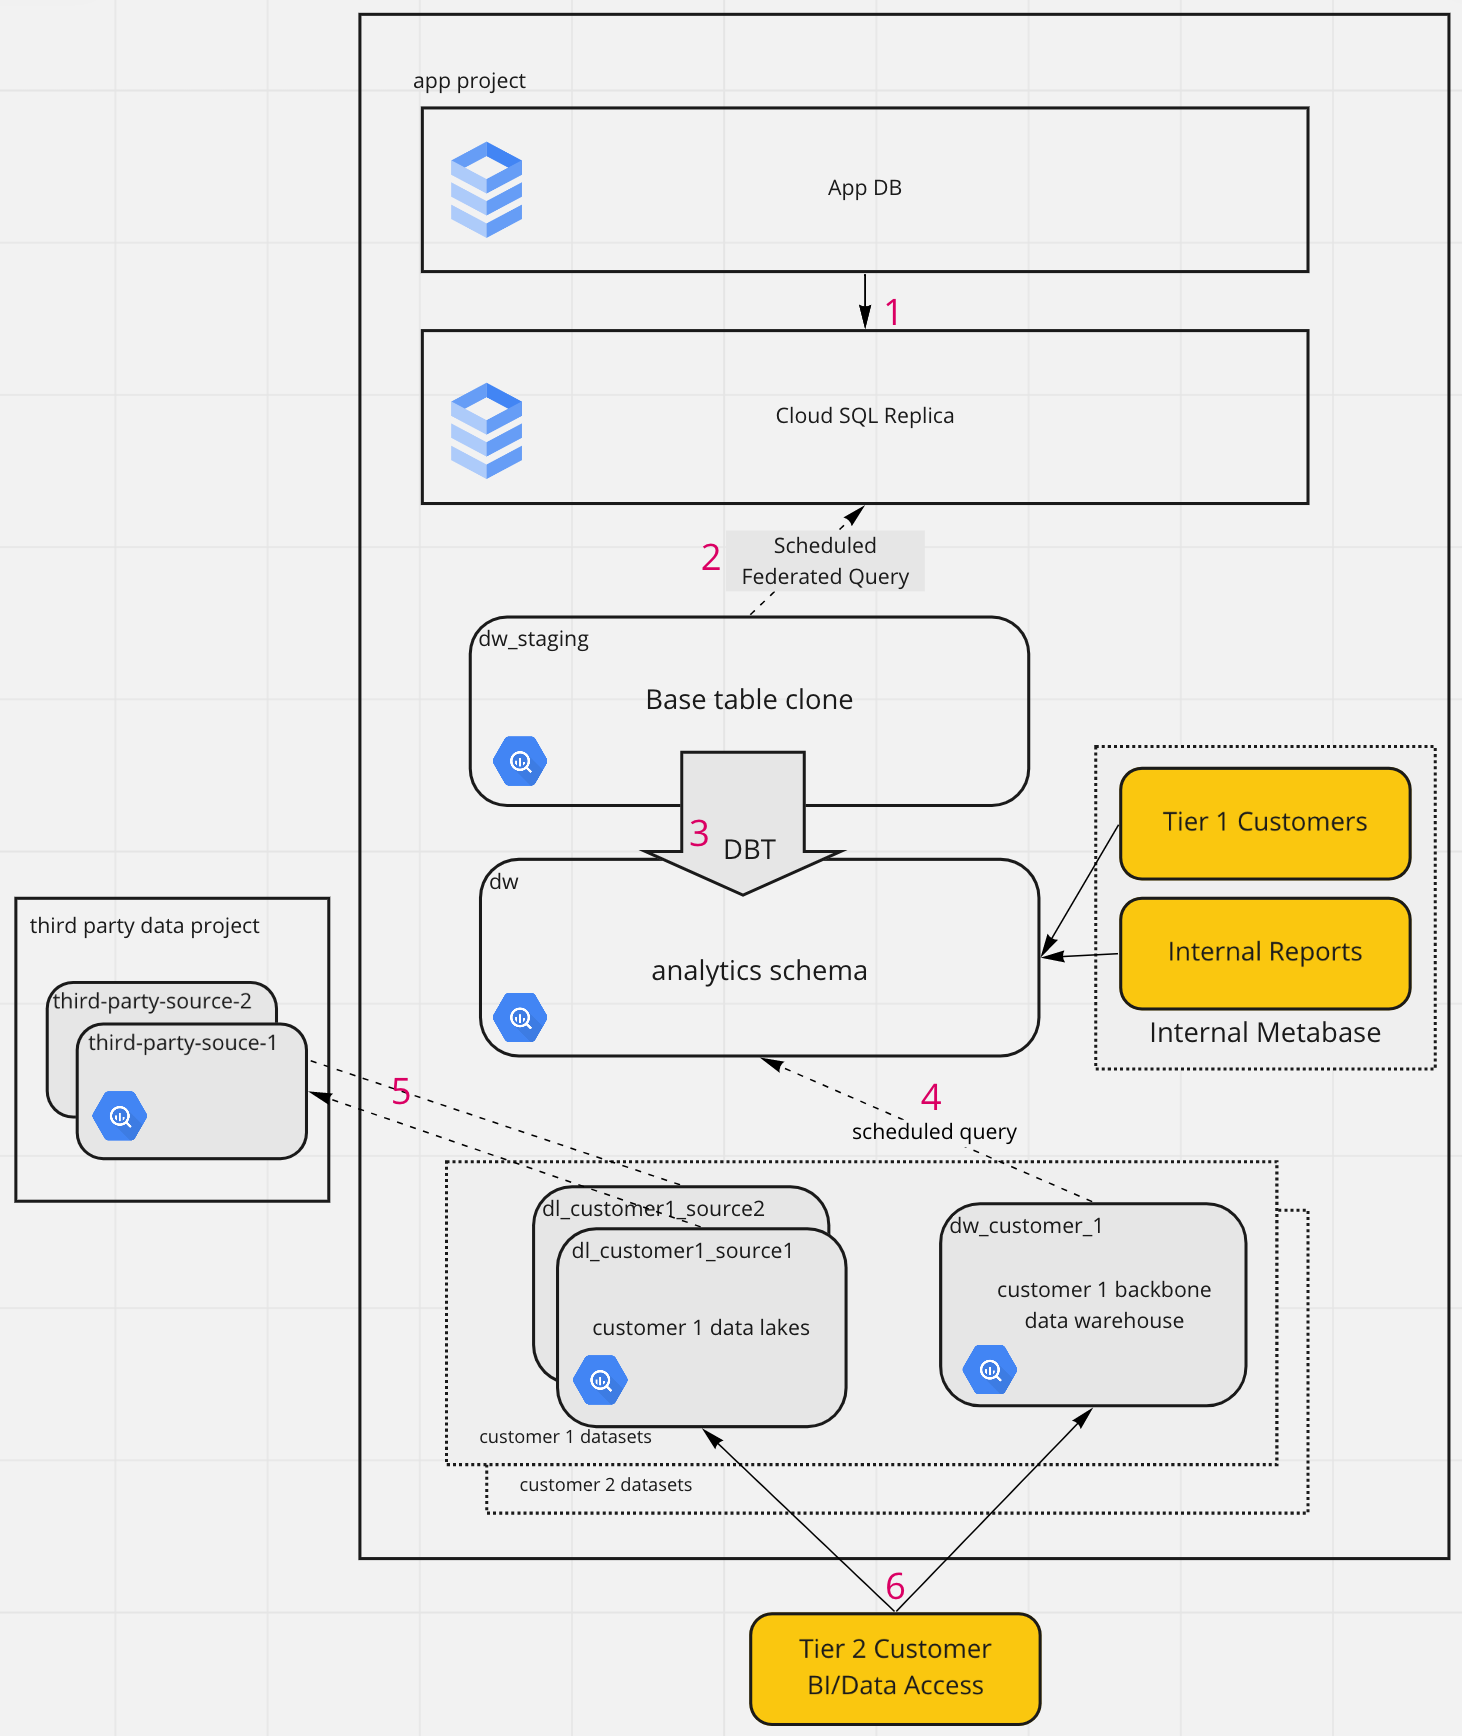This screenshot has width=1462, height=1736.
Task: Click the Cloud SQL icon in App DB box
Action: point(486,189)
